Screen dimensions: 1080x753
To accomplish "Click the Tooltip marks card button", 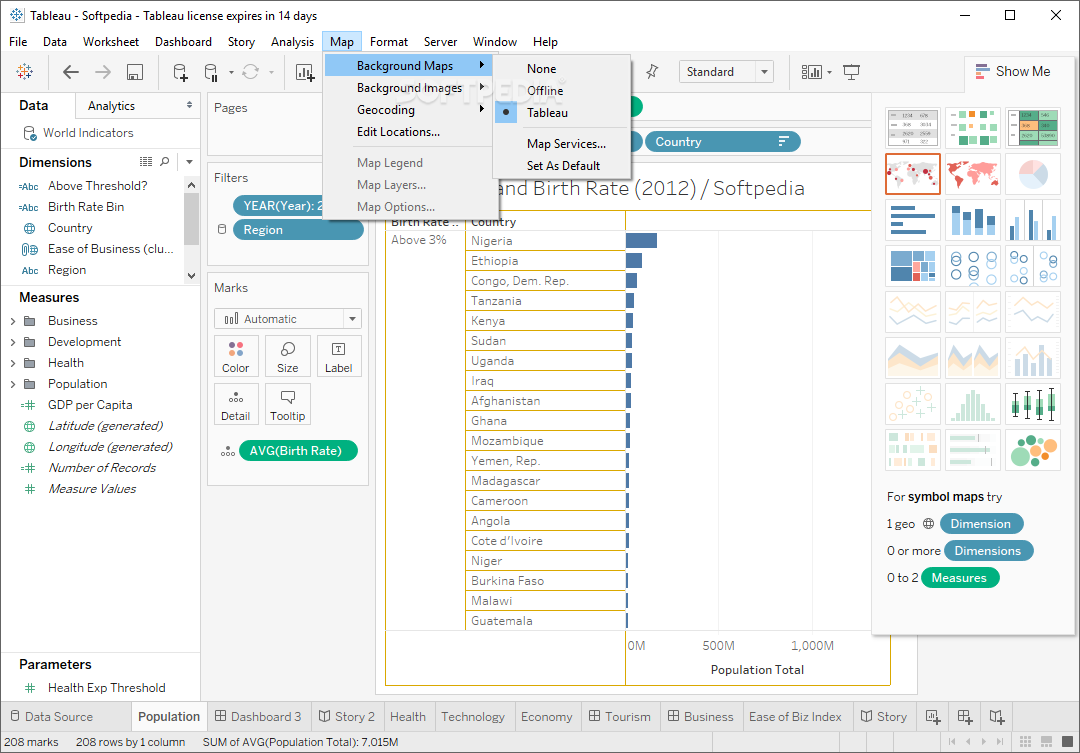I will point(287,404).
